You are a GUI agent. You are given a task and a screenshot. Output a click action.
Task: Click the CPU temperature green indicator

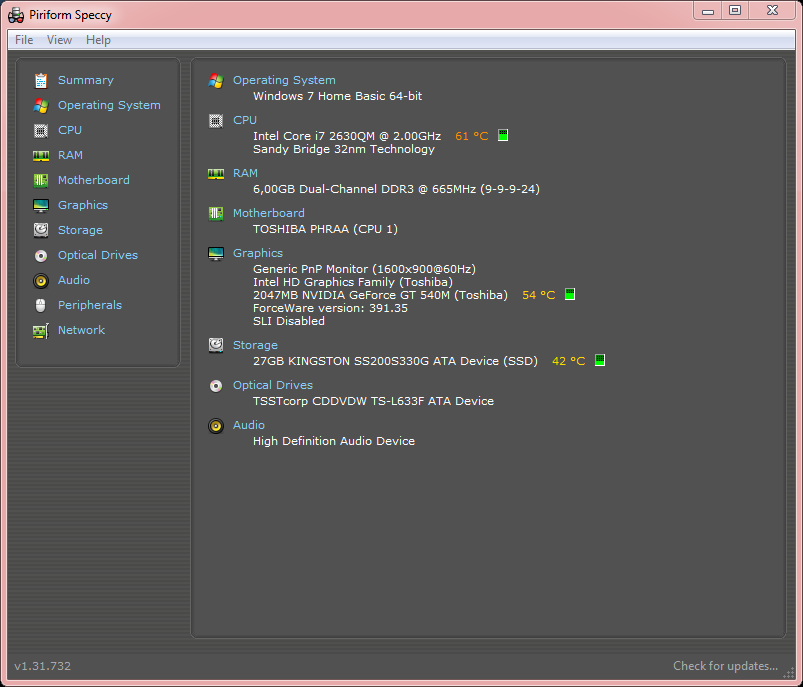503,136
